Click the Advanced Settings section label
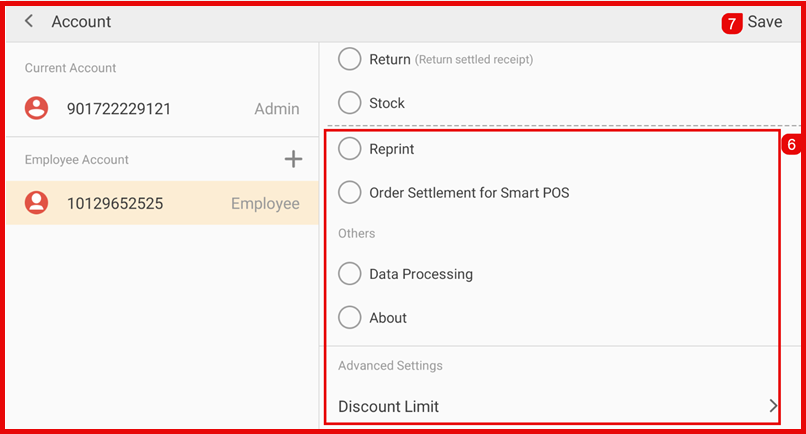 point(390,366)
